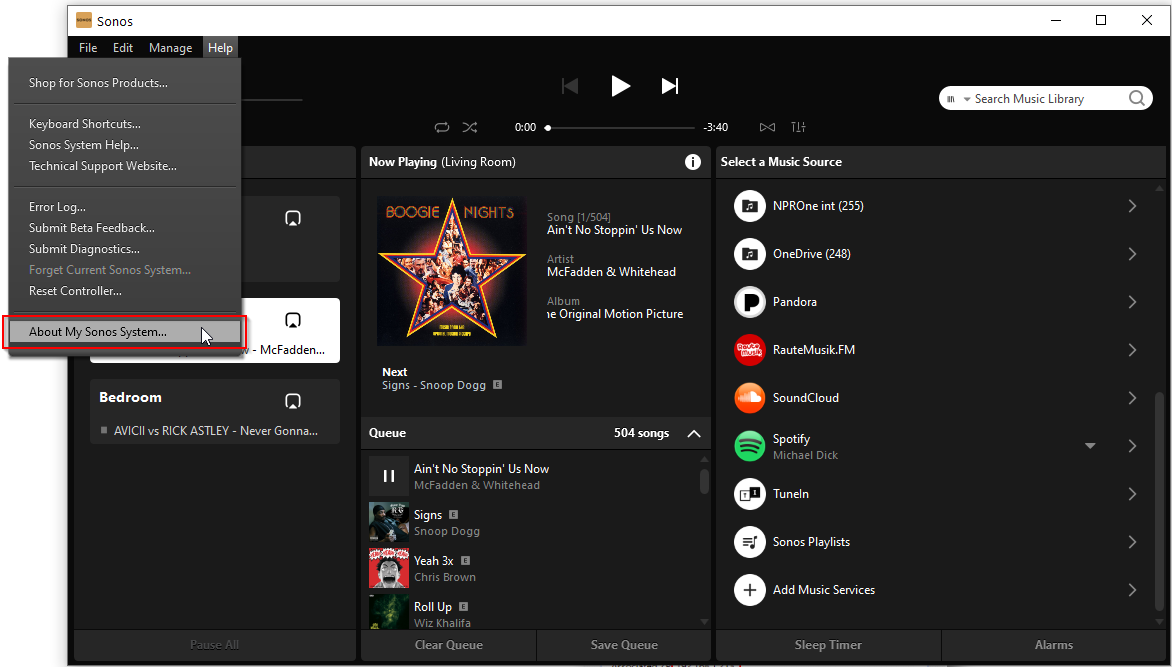Open the Edit menu
The height and width of the screenshot is (667, 1172).
[x=123, y=48]
